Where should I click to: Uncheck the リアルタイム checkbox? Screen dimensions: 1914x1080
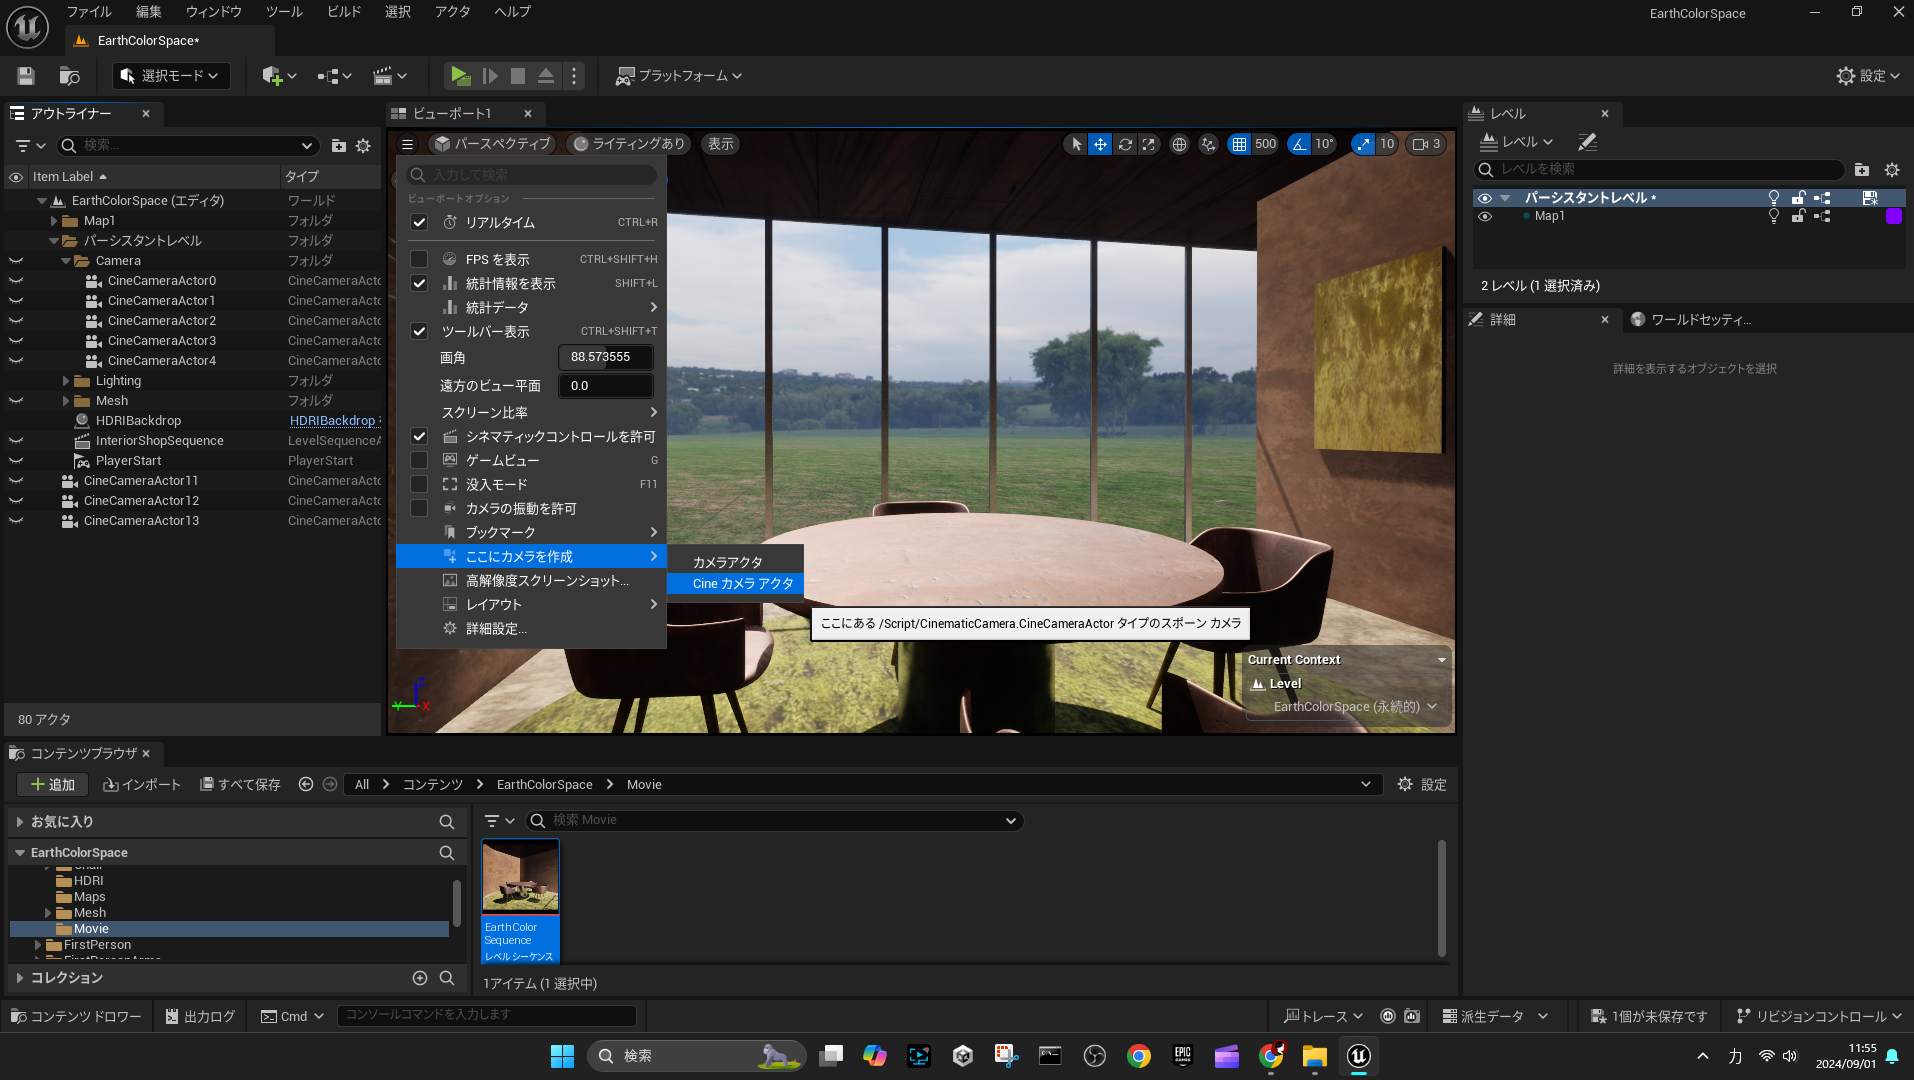click(419, 223)
